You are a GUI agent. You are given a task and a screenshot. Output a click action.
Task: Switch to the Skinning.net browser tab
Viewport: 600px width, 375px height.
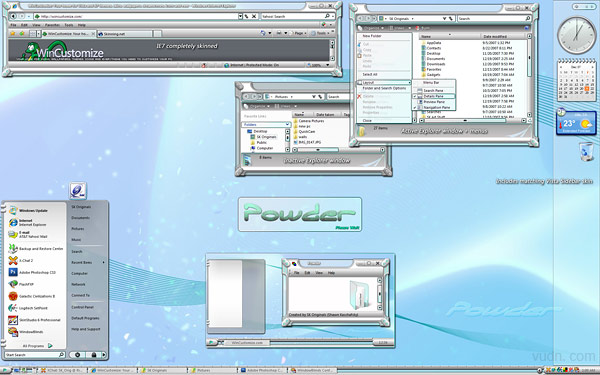(x=125, y=34)
